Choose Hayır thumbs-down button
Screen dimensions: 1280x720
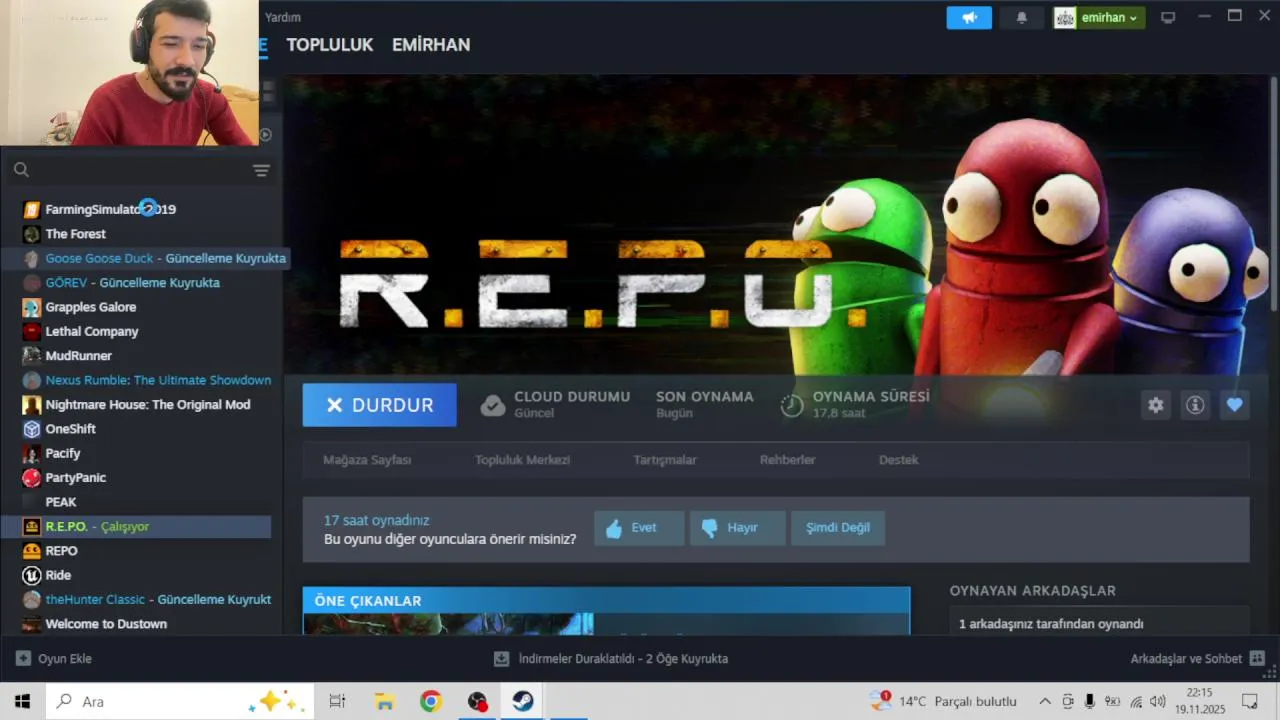tap(738, 528)
